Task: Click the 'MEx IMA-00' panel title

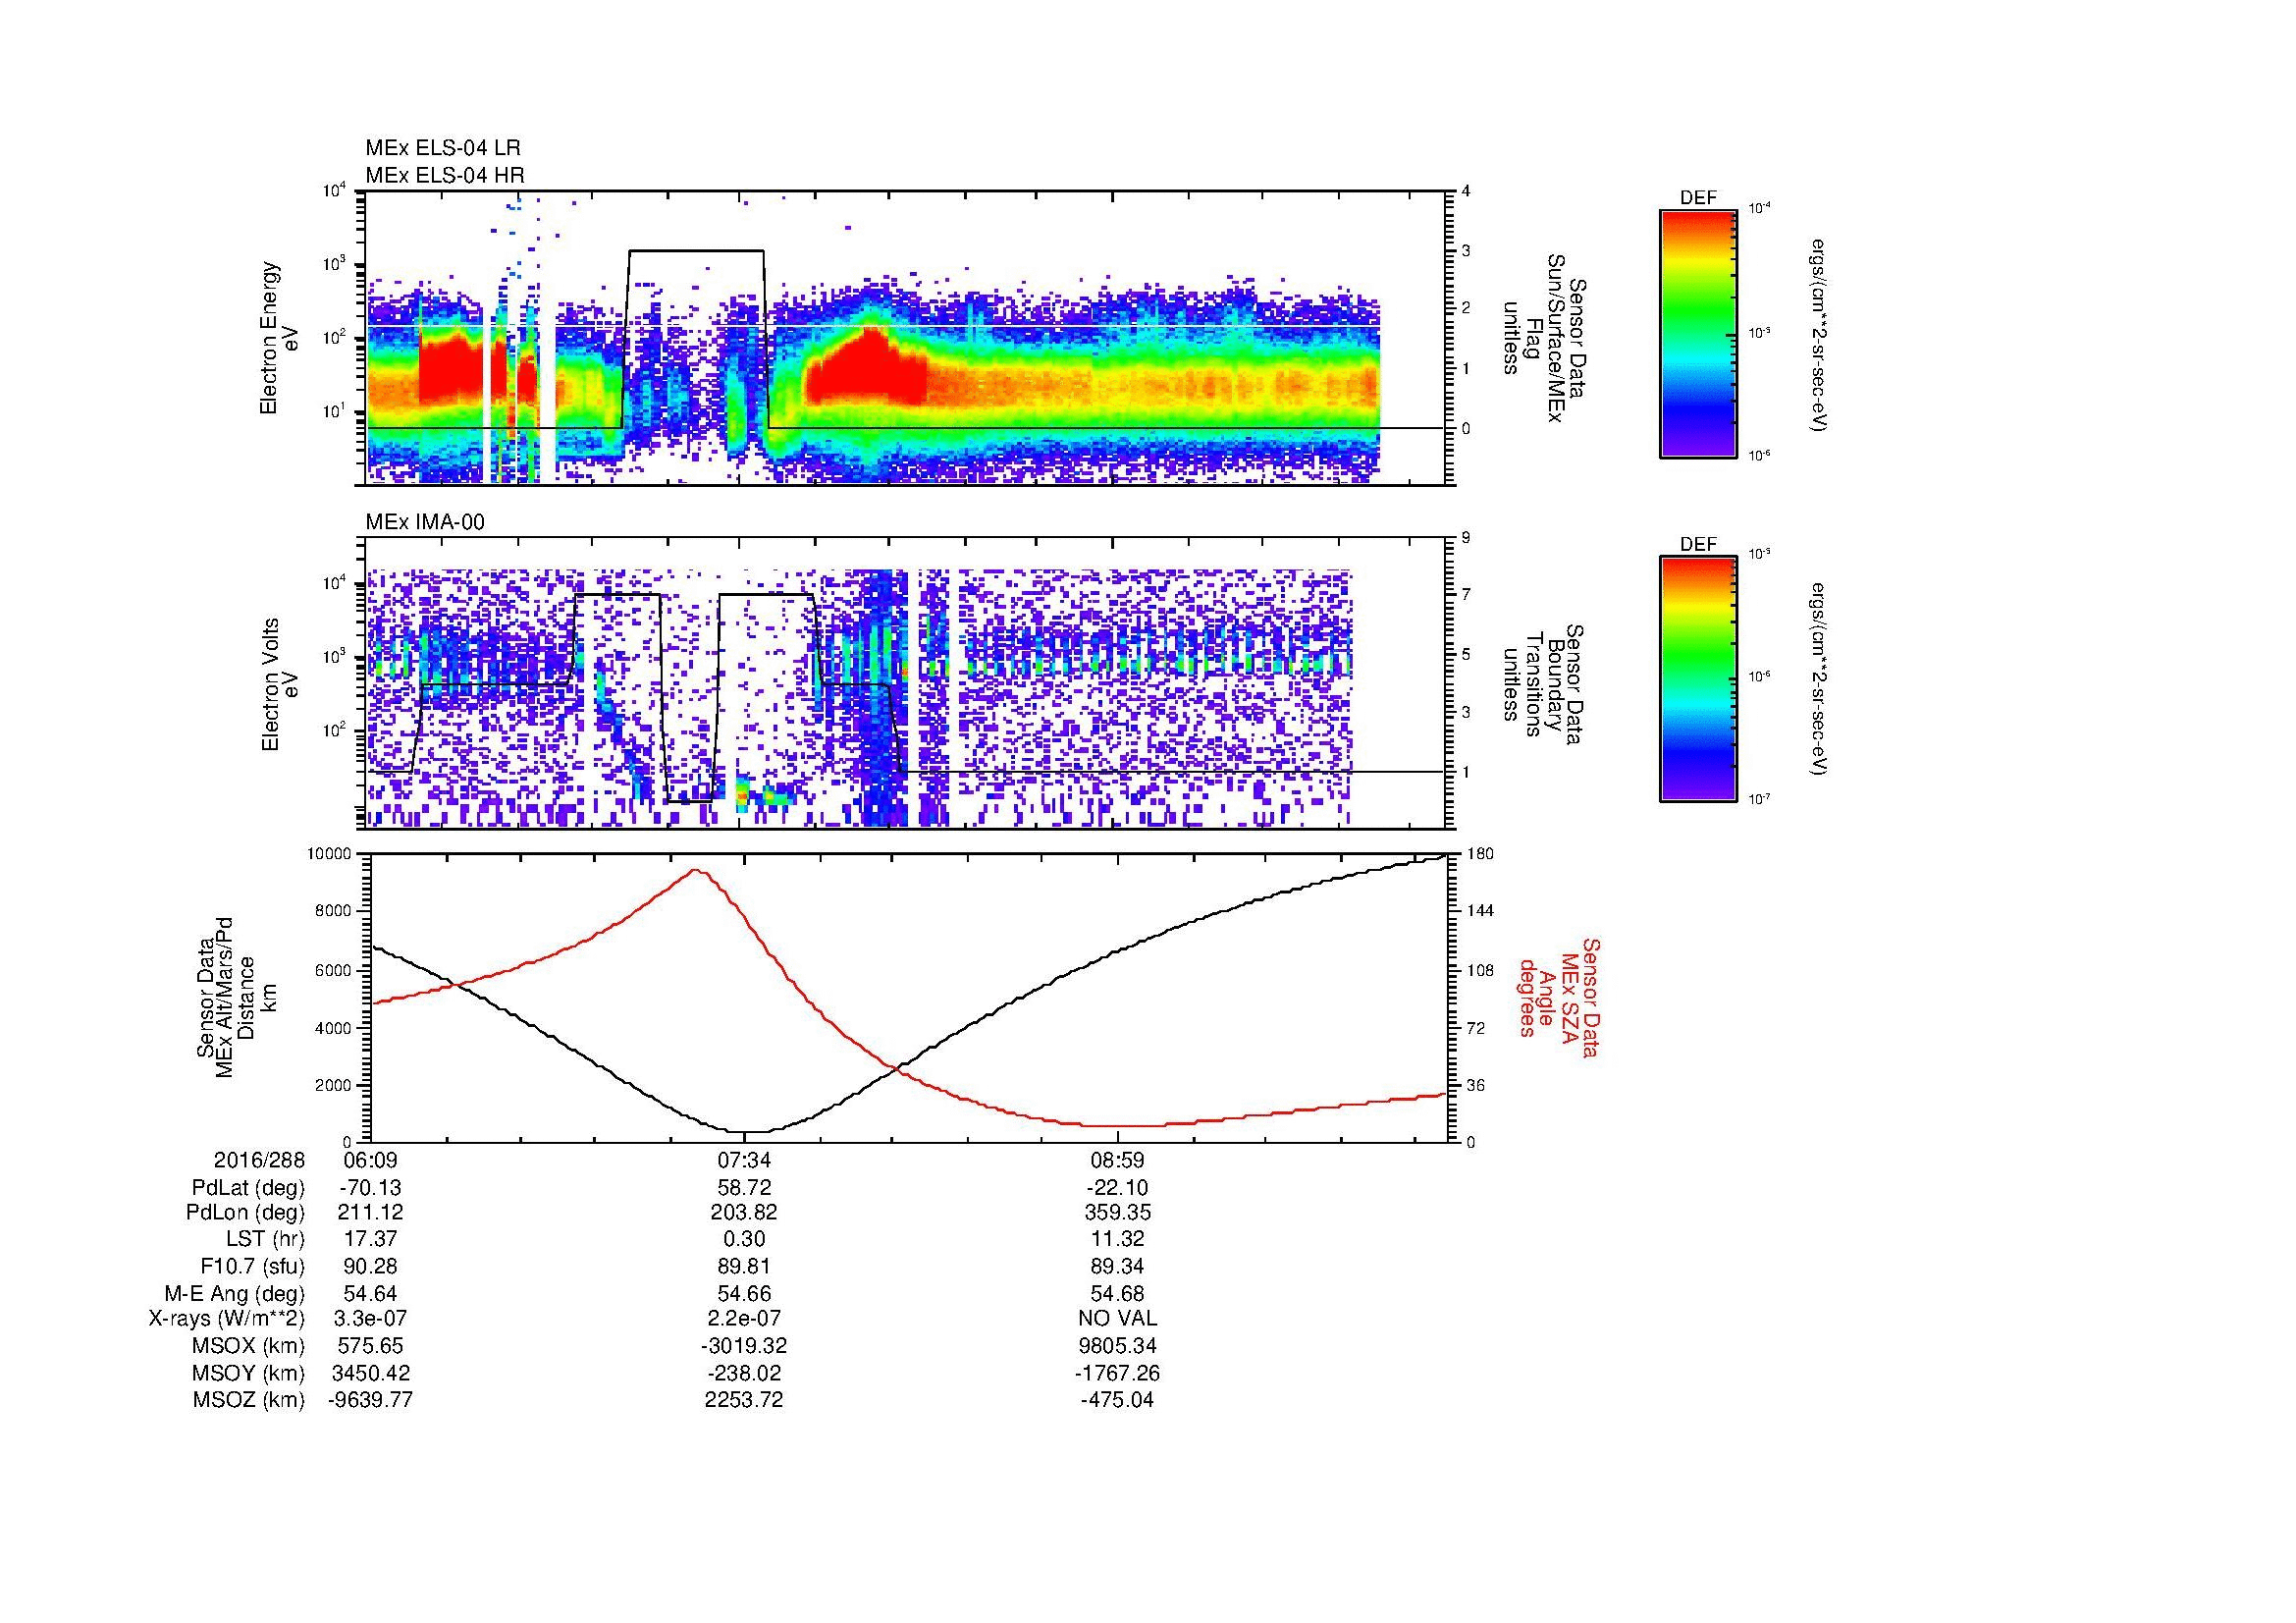Action: [x=425, y=522]
